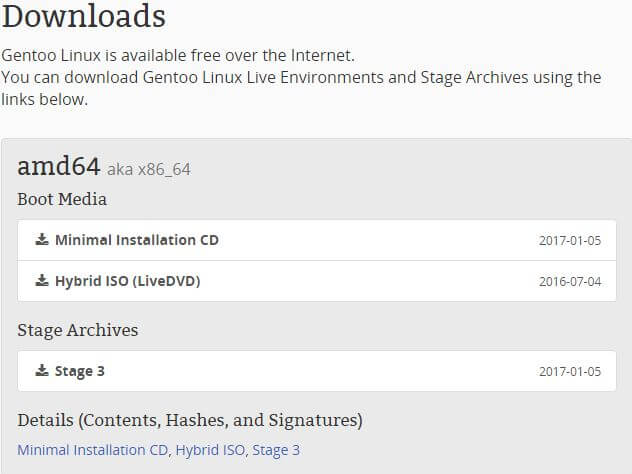Viewport: 632px width, 474px height.
Task: Click the download icon beside Minimal Installation CD
Action: [x=42, y=239]
